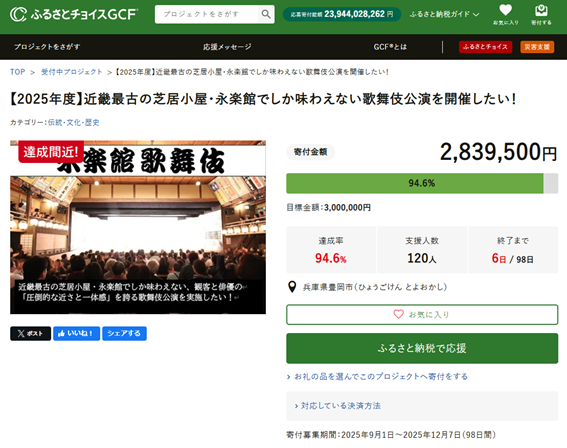
Task: Click the total donations 23,944,028,262円 badge
Action: 342,14
